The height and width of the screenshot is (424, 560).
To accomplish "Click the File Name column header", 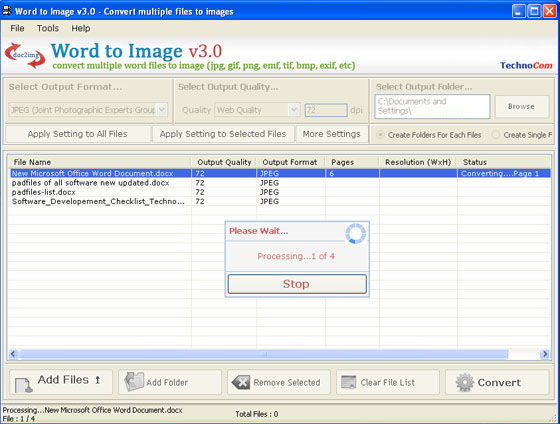I will [x=100, y=162].
